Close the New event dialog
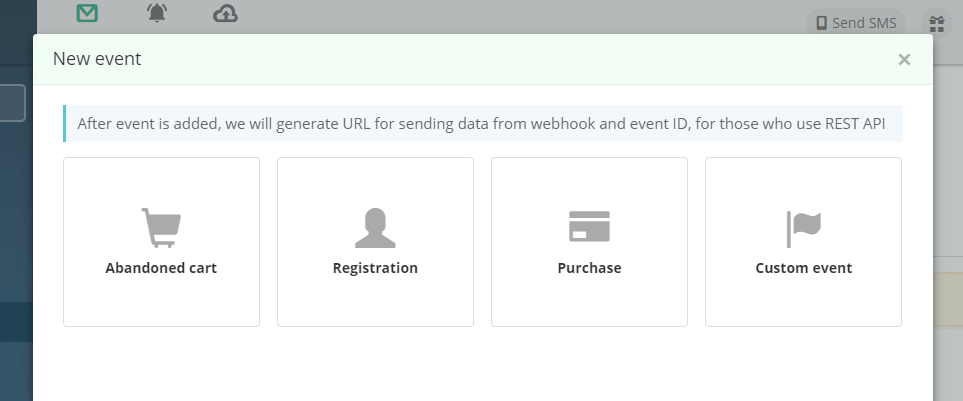The height and width of the screenshot is (401, 963). [904, 60]
